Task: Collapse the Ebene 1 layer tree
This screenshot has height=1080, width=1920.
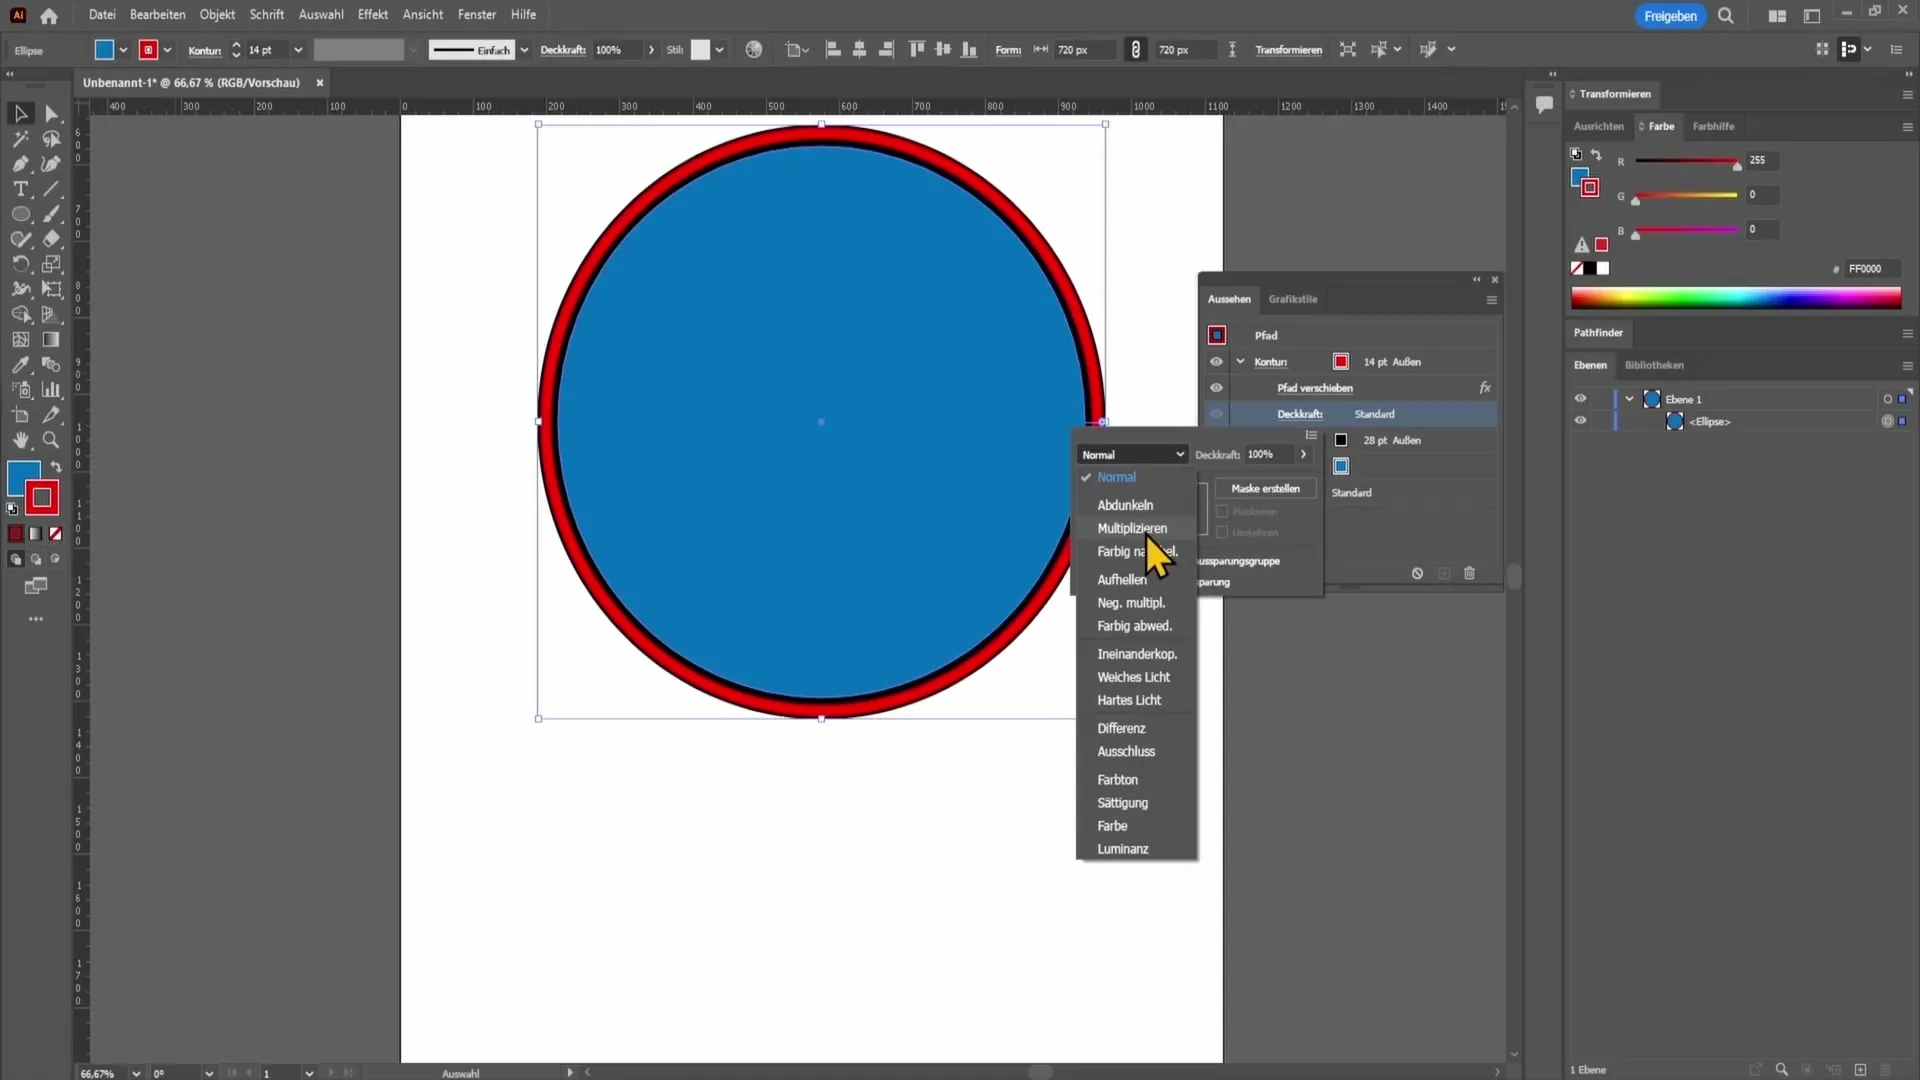Action: [x=1629, y=399]
